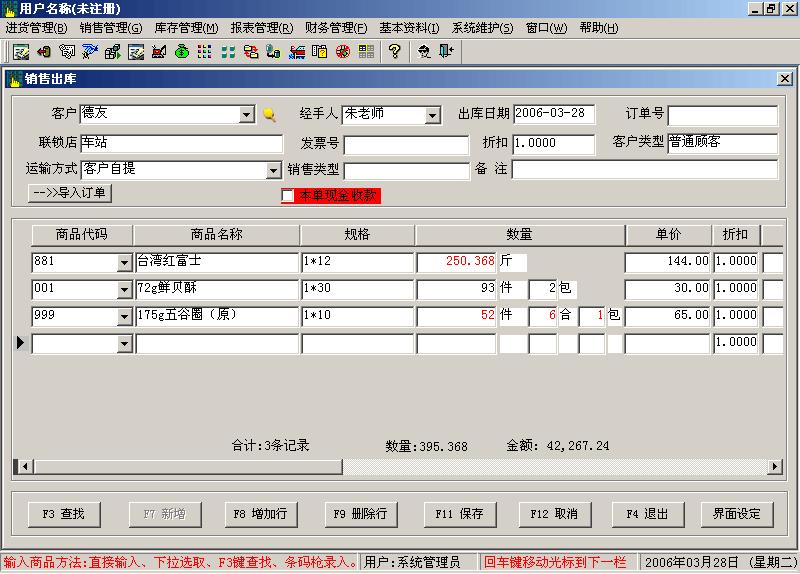
Task: Click the F9 删除行 button
Action: (x=361, y=514)
